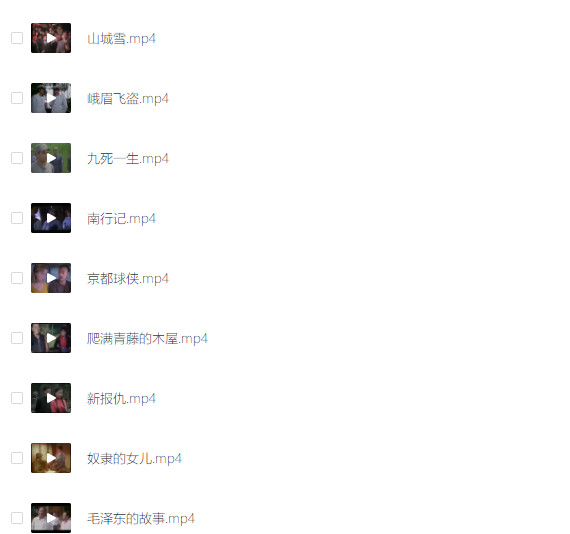Play the 新报仇.mp4 video thumbnail

pyautogui.click(x=51, y=398)
